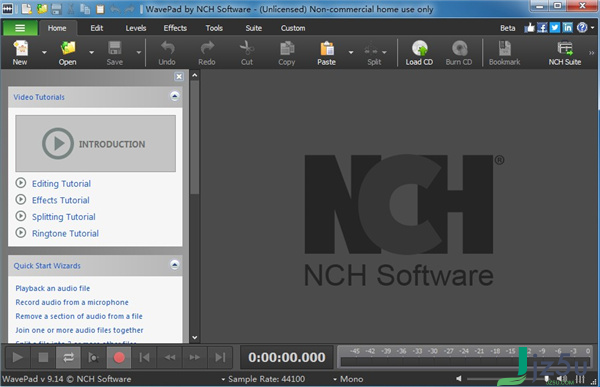Expand the Open button dropdown arrow
This screenshot has width=600, height=387.
[91, 52]
